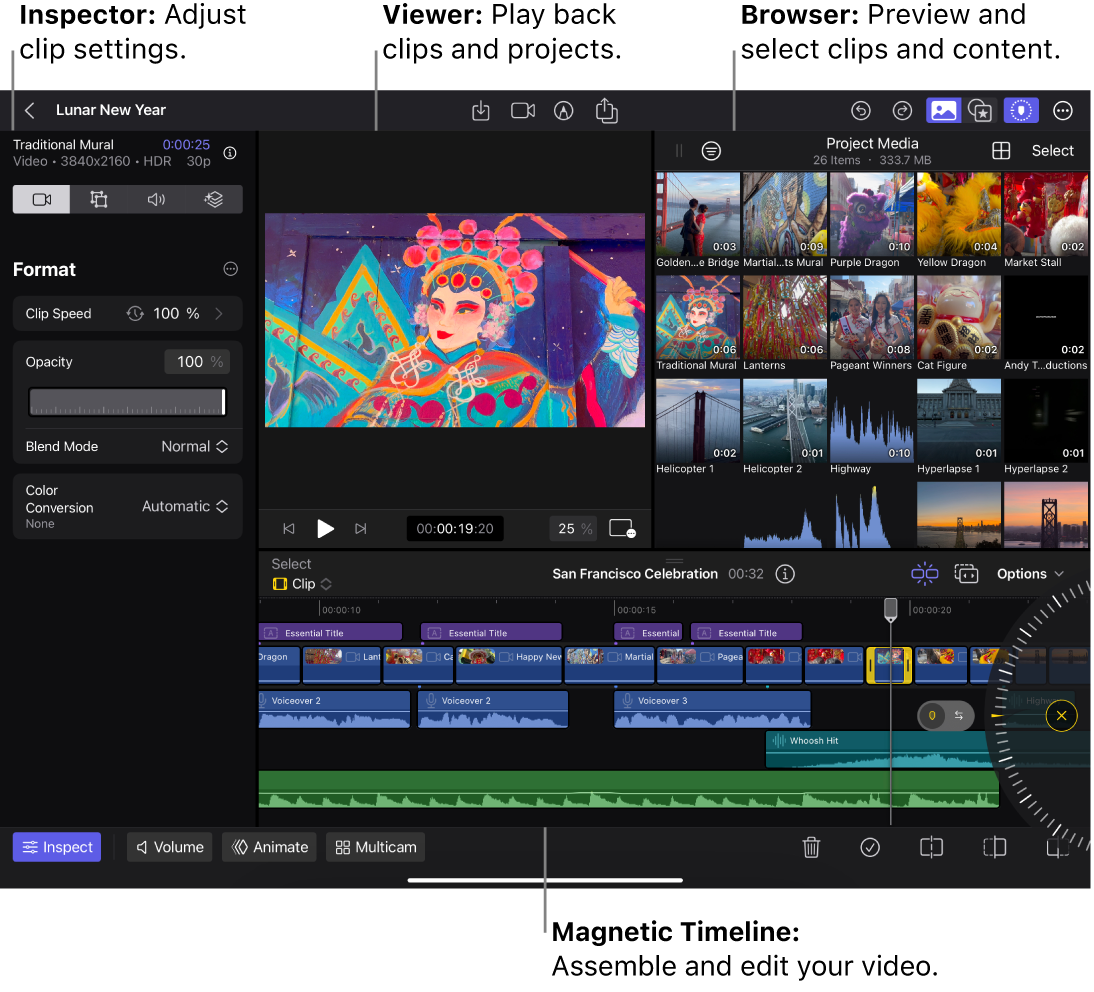
Task: Toggle the content browser photos icon
Action: pos(943,110)
